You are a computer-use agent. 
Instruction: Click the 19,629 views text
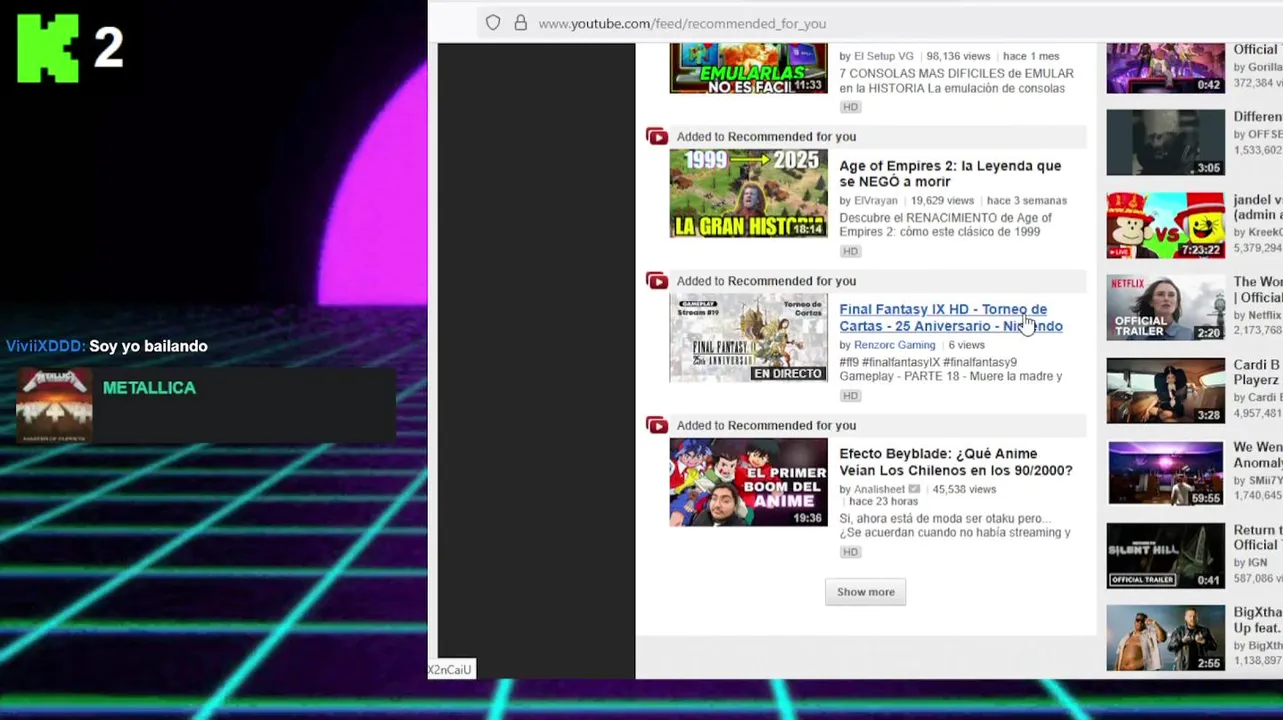tap(944, 200)
